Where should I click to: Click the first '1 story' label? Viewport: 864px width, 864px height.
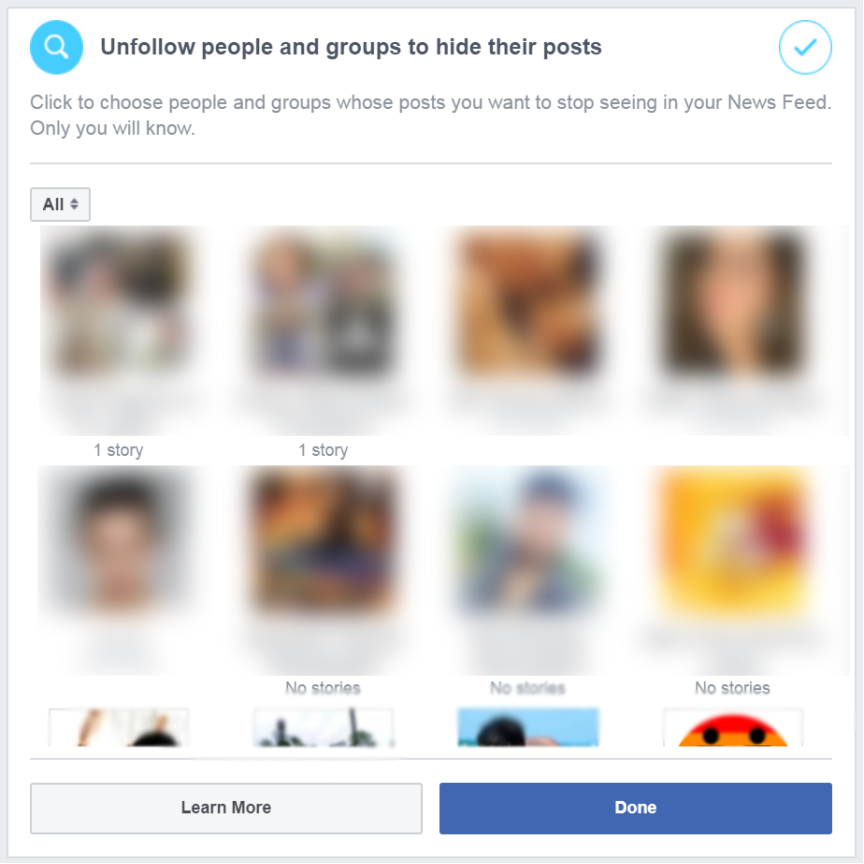point(118,450)
